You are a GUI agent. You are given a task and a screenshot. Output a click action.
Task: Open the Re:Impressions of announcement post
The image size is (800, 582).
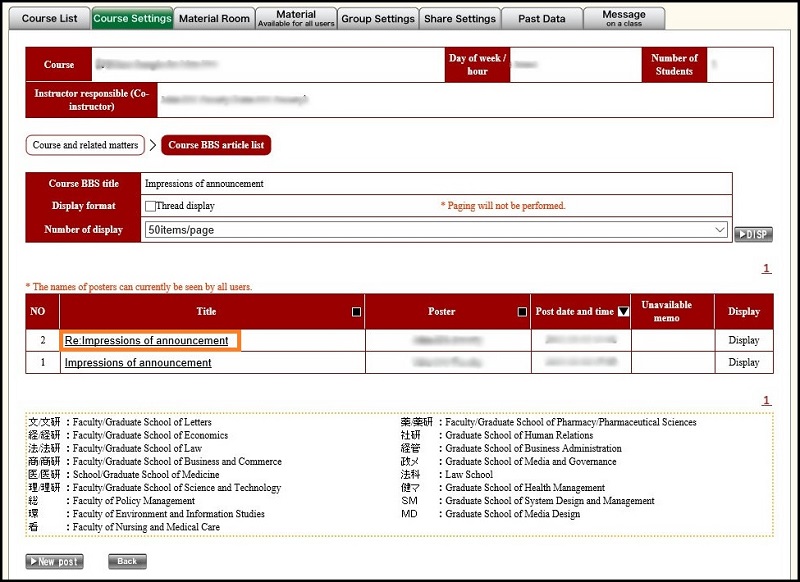click(x=147, y=341)
